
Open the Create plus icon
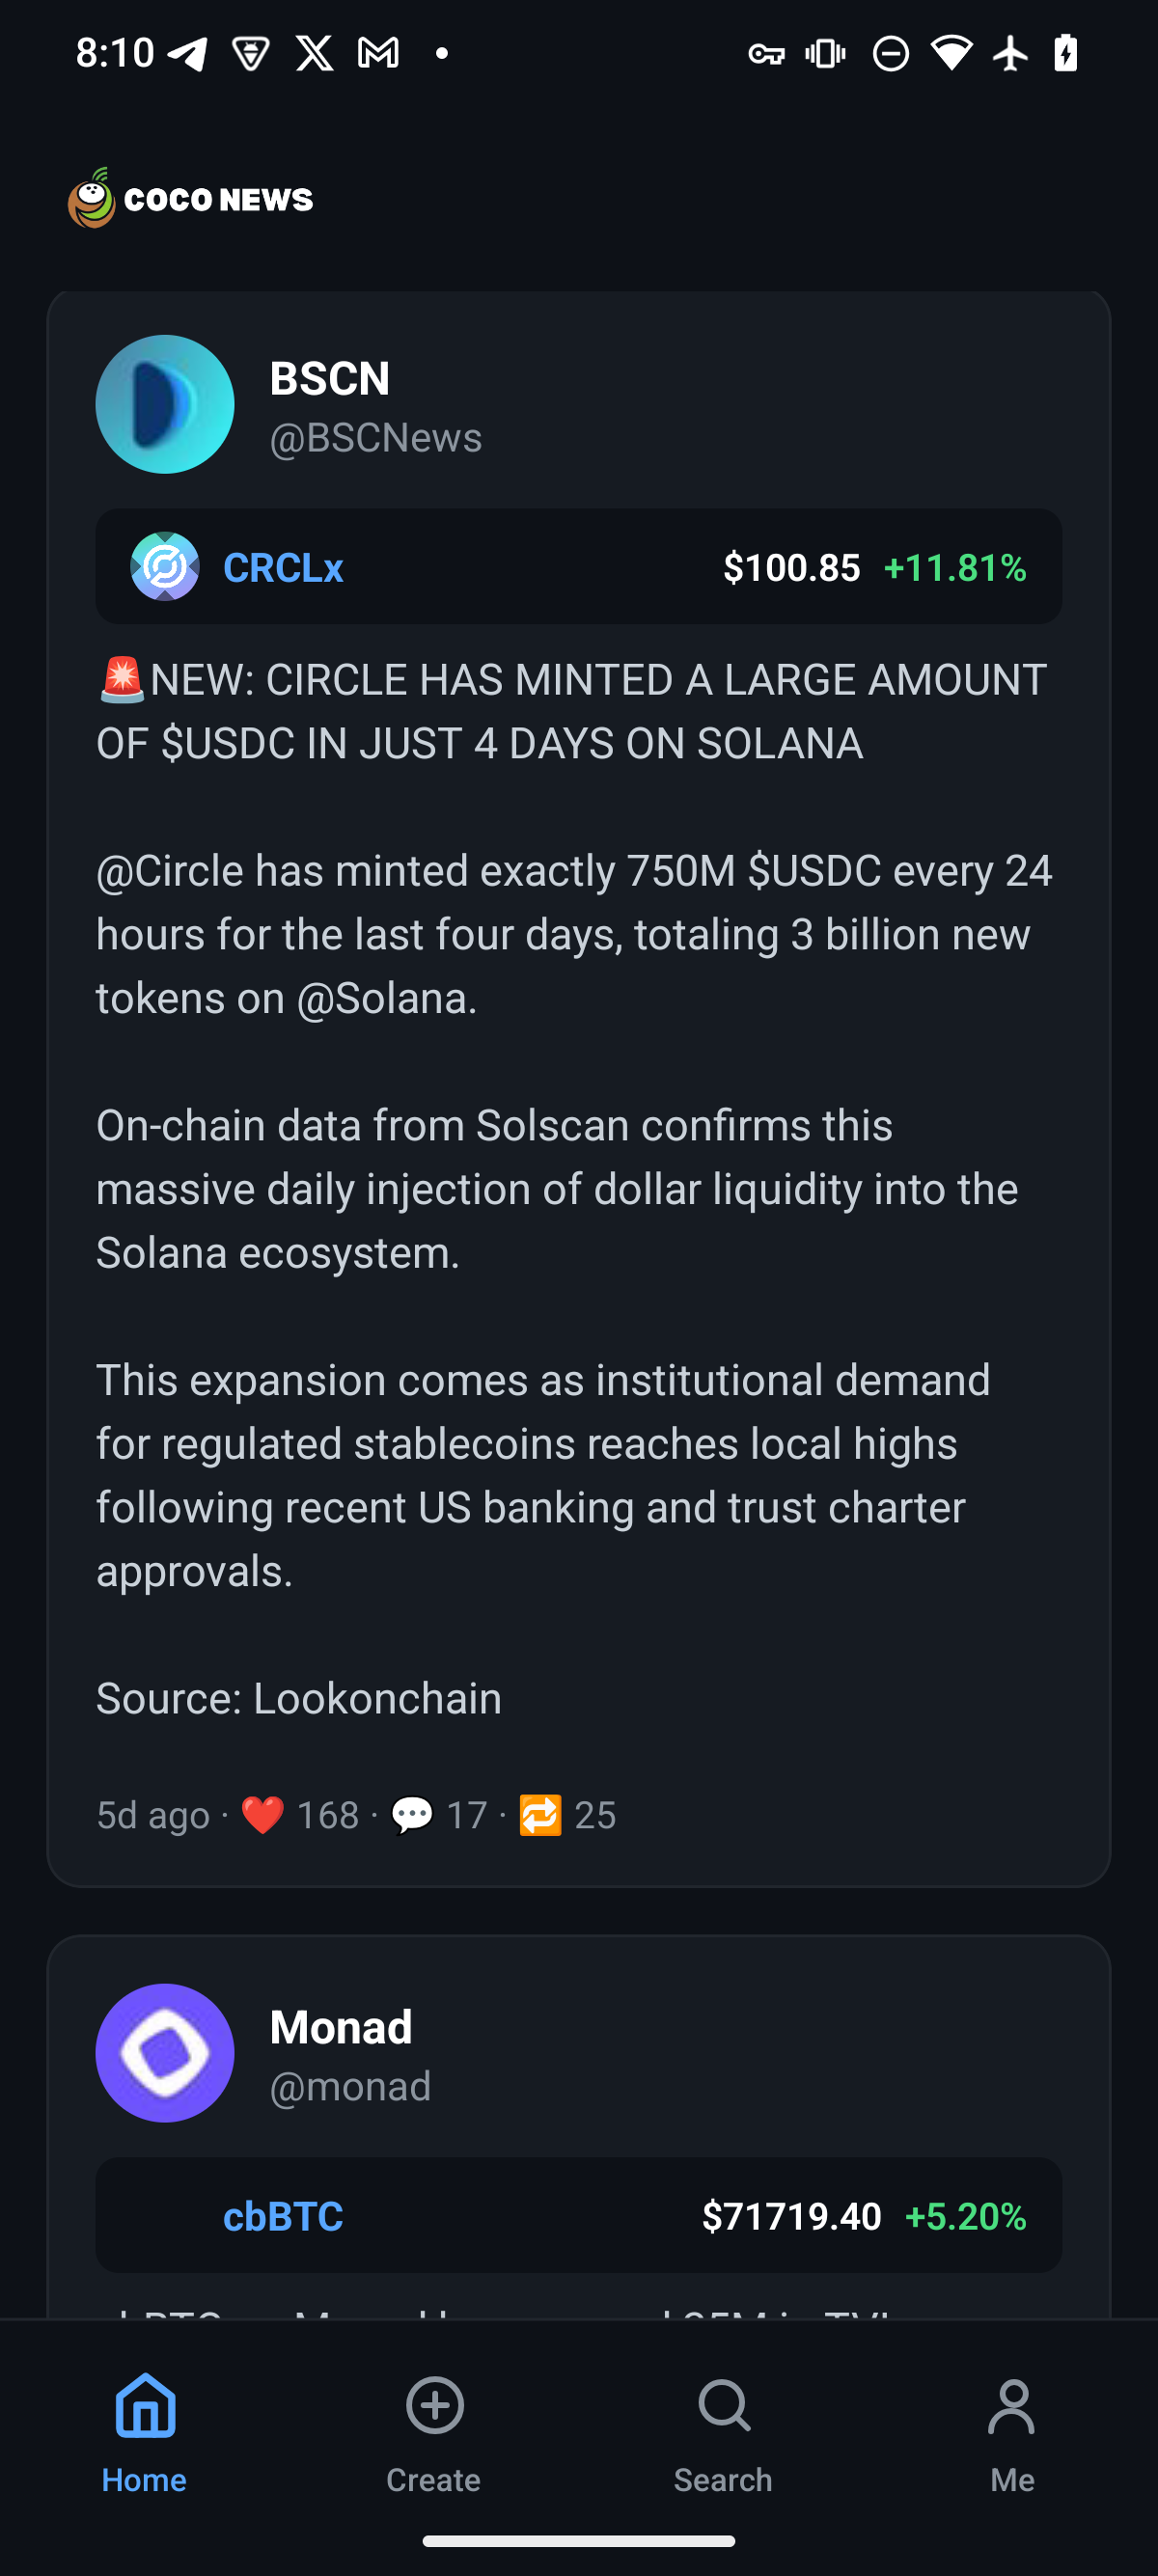(x=433, y=2406)
